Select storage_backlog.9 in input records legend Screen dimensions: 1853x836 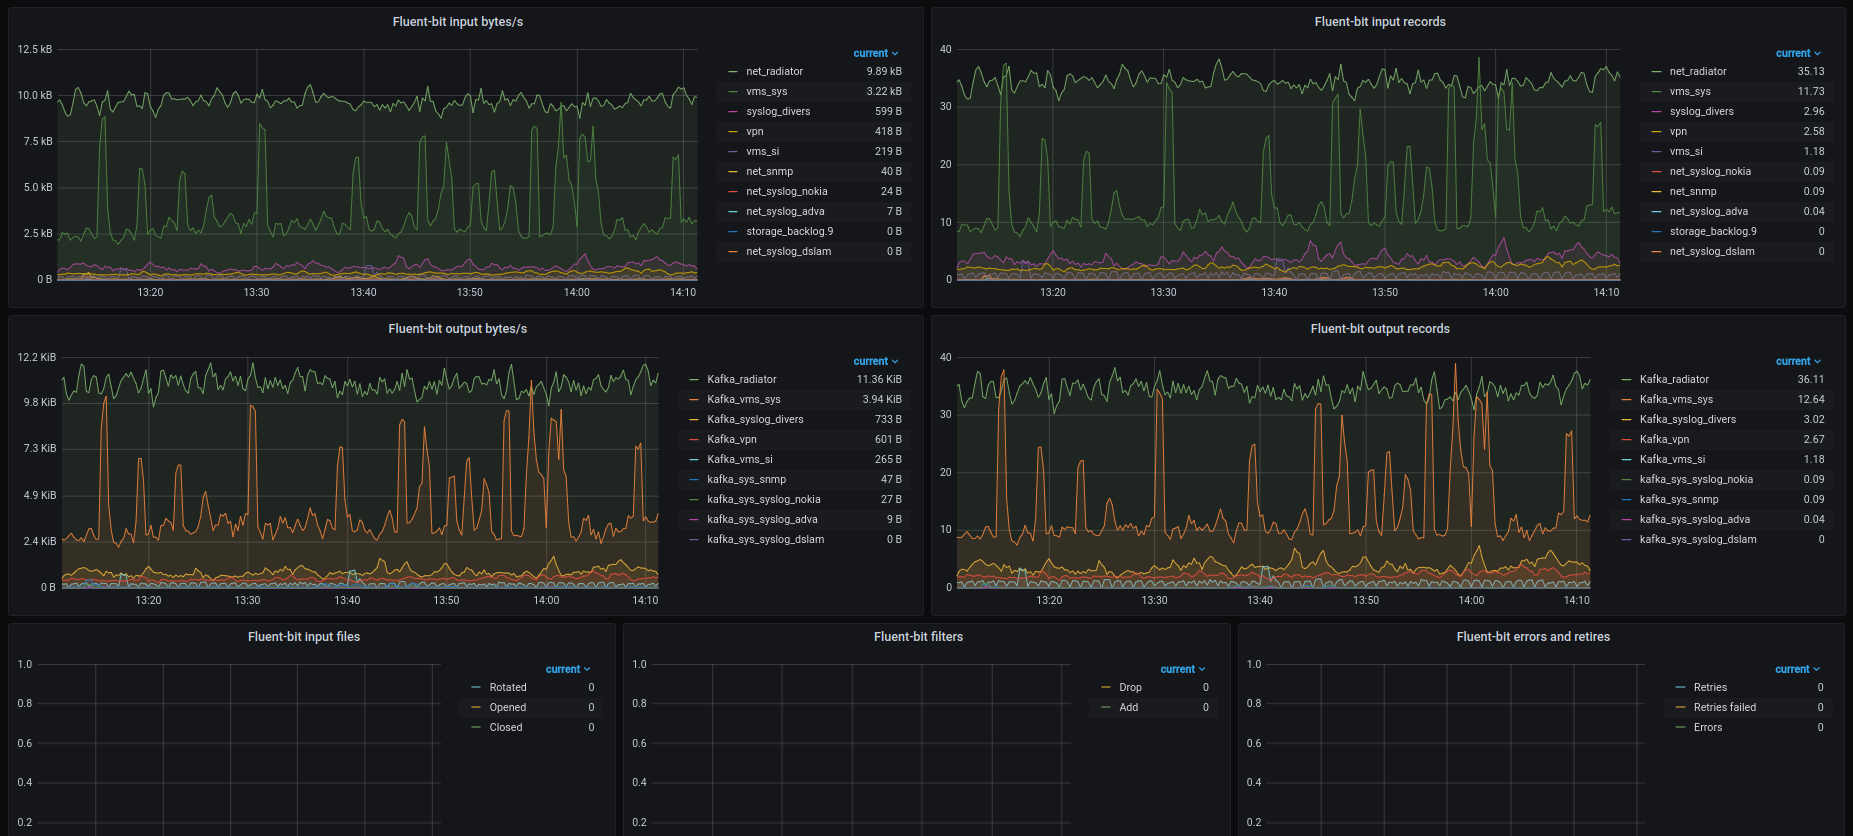click(x=1712, y=232)
